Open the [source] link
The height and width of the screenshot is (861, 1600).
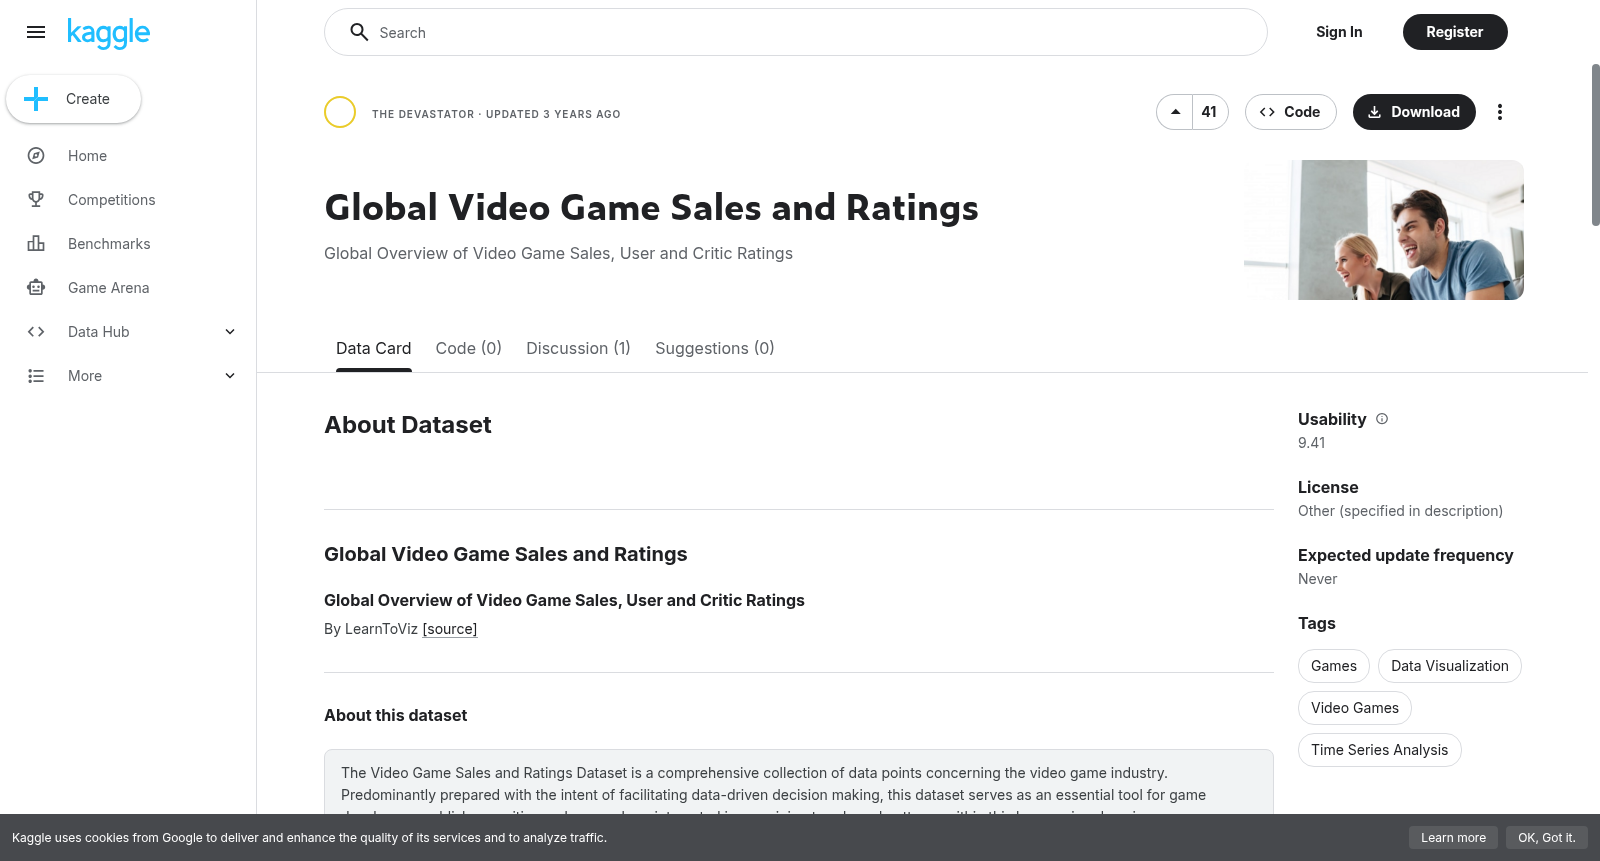point(450,629)
